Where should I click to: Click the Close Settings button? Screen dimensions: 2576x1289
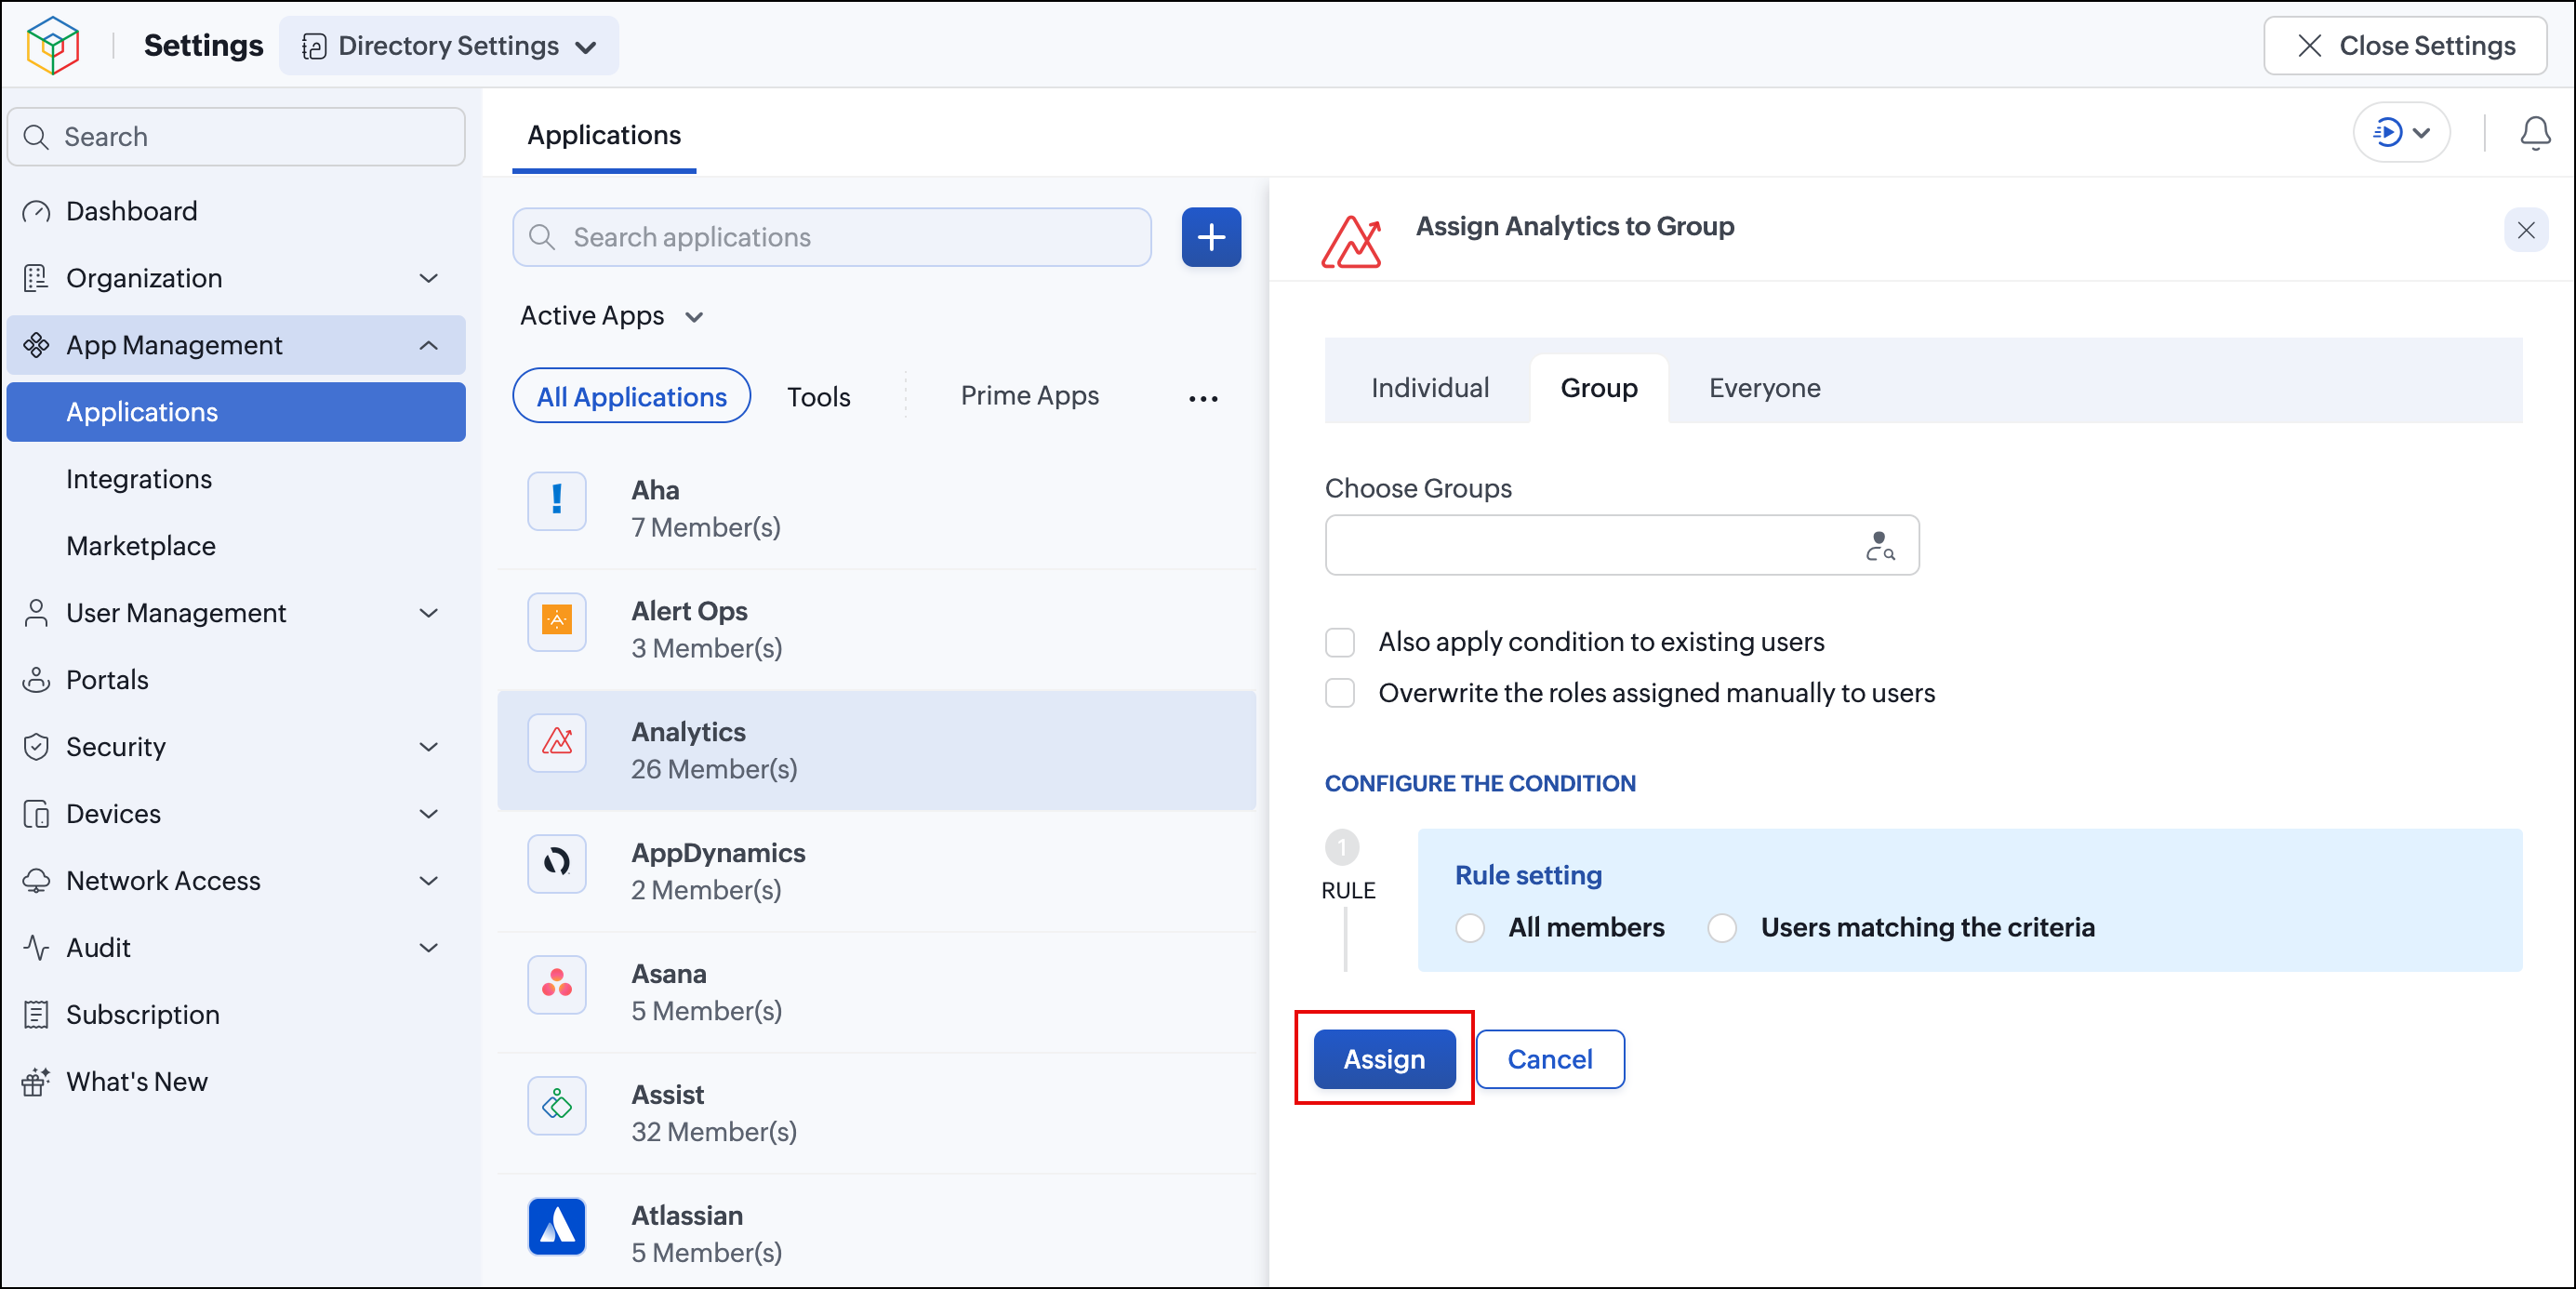(2405, 46)
